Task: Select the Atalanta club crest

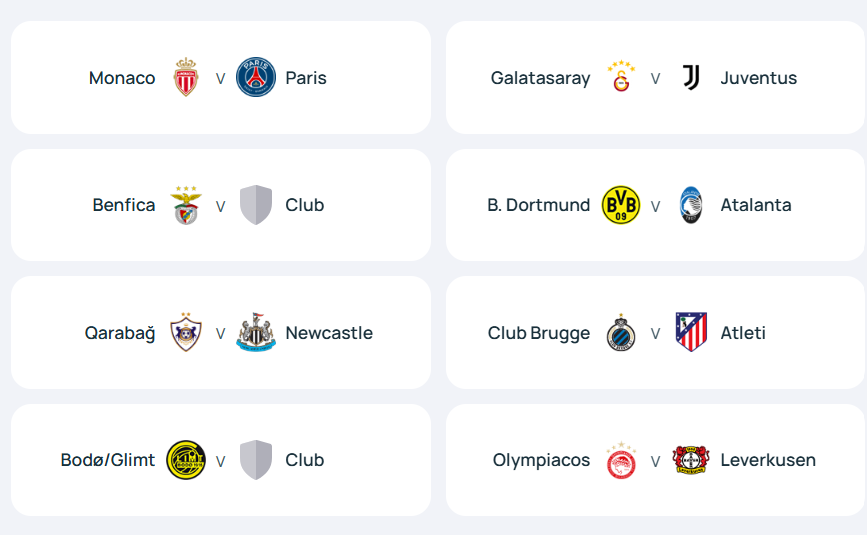Action: [691, 205]
